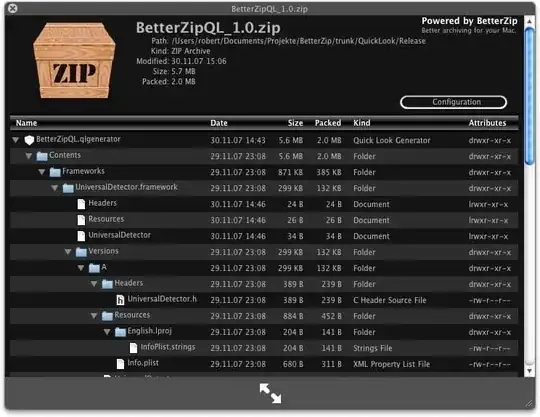Collapse the Resources folder under A
Viewport: 540px width, 417px height.
coord(94,316)
